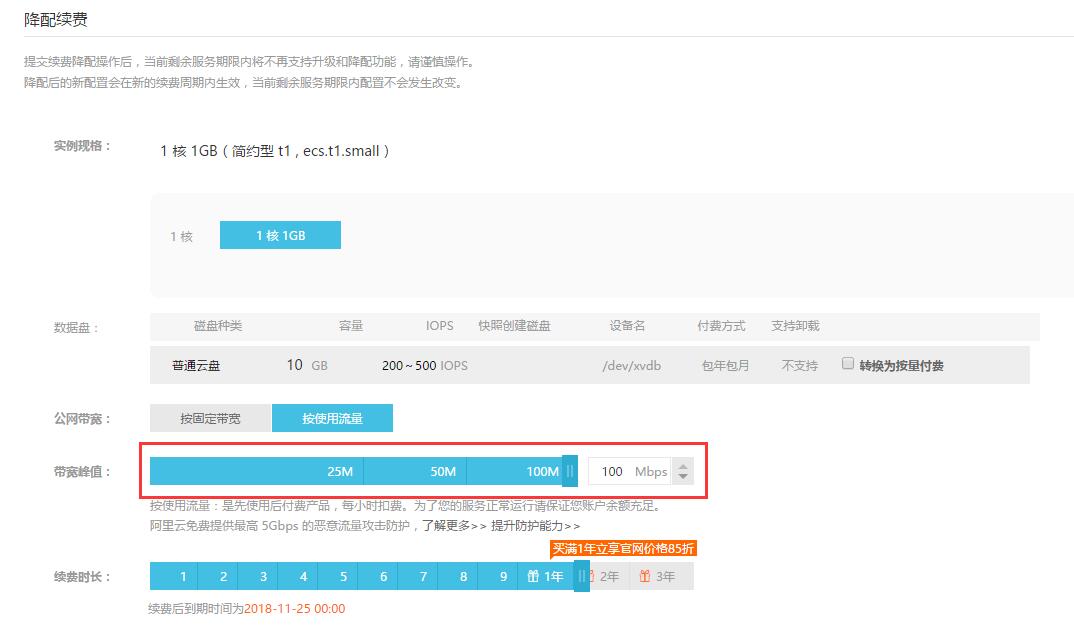
Task: Choose 9 months renewal duration
Action: coord(503,576)
